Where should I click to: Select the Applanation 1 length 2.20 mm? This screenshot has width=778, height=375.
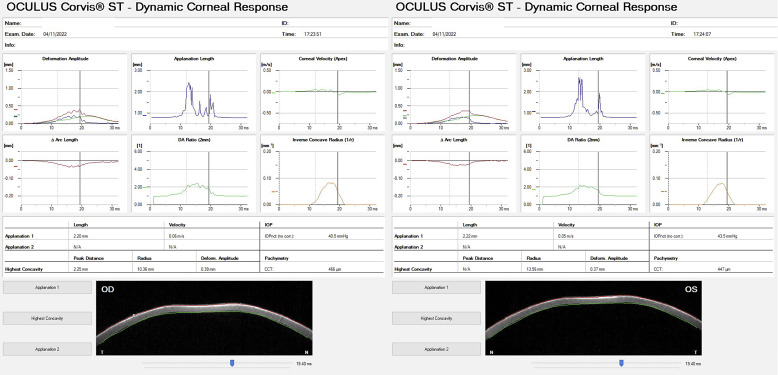point(80,237)
